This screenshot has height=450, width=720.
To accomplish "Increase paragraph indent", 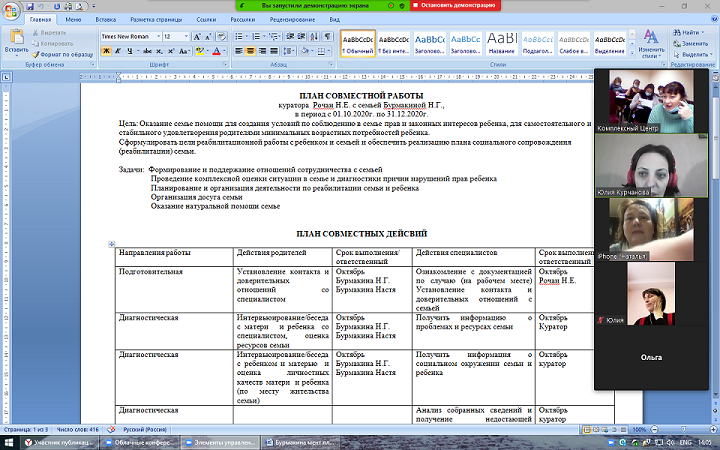I will 301,36.
